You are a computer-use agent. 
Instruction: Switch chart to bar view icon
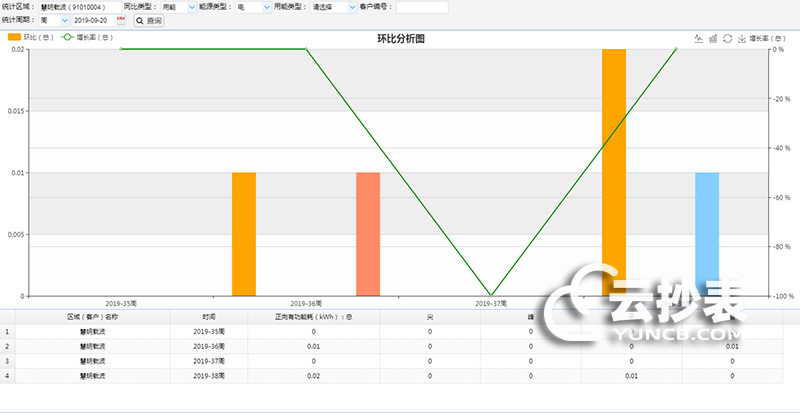pos(712,38)
